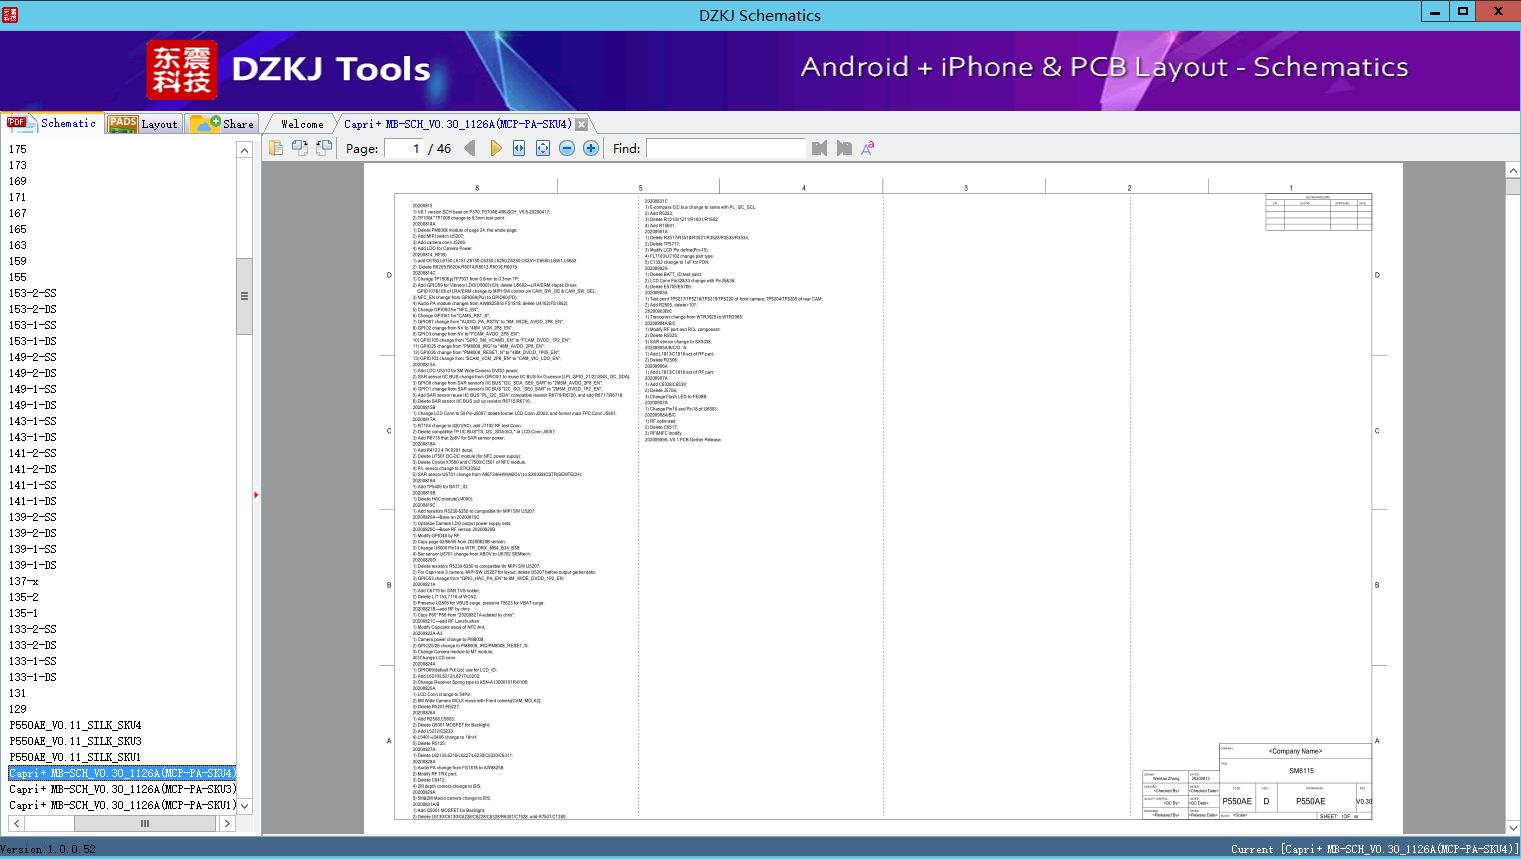The height and width of the screenshot is (859, 1521).
Task: Zoom in with the plus icon
Action: point(591,148)
